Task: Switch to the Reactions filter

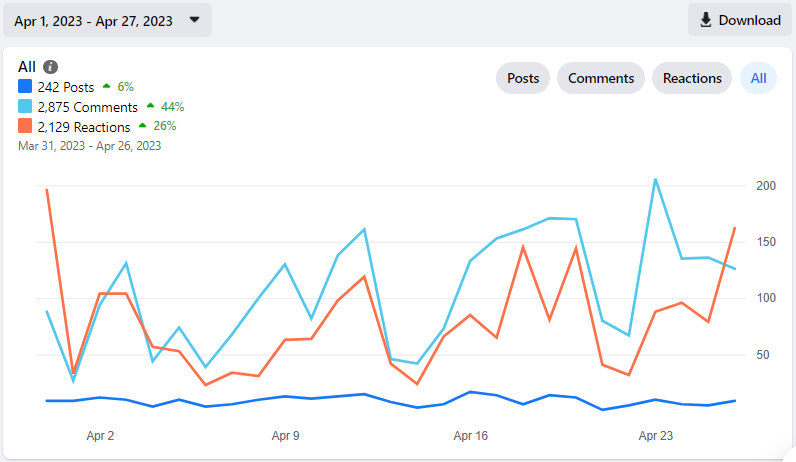Action: pos(692,78)
